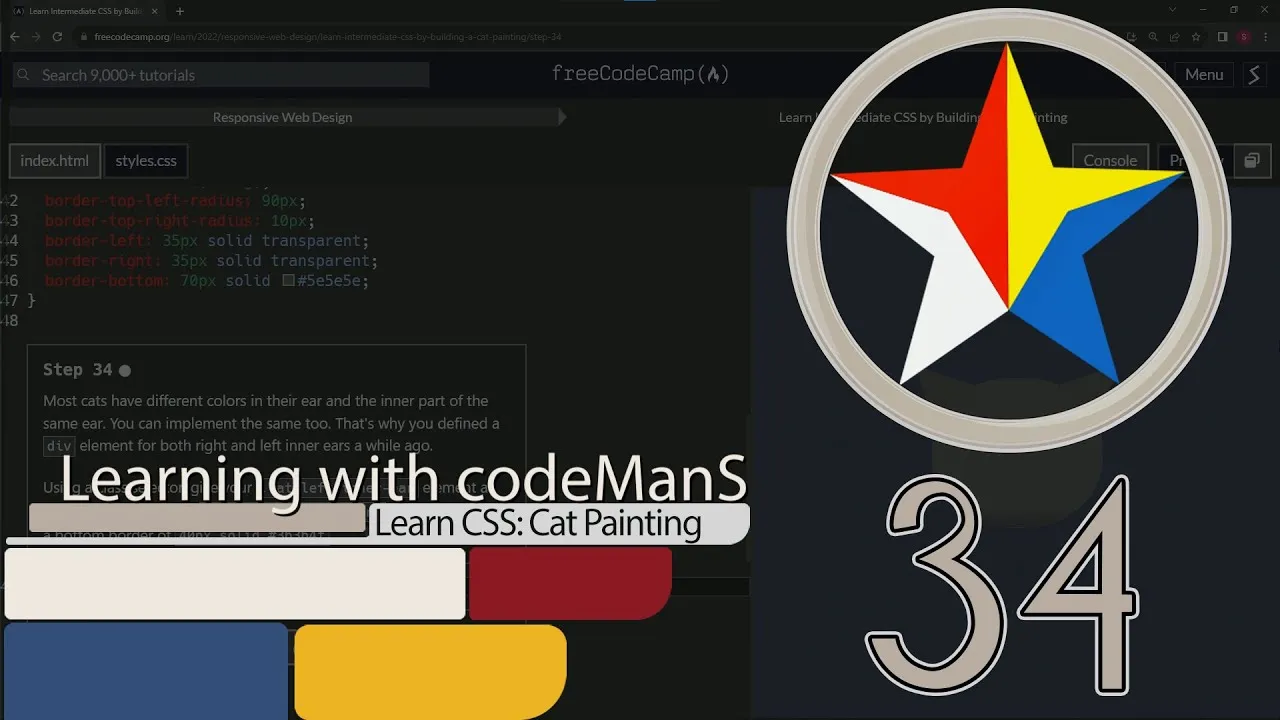The height and width of the screenshot is (720, 1280).
Task: Click the closing brace code line
Action: click(x=32, y=300)
